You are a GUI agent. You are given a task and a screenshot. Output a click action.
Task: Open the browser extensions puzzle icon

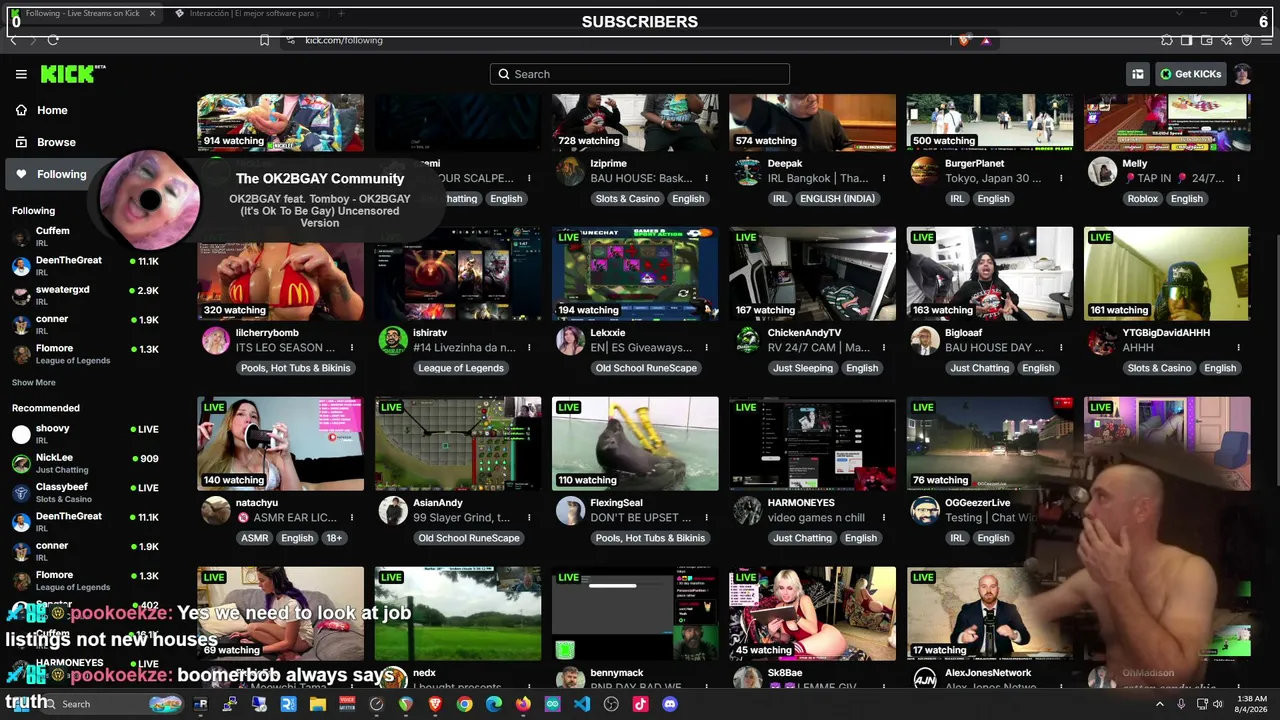[1167, 40]
